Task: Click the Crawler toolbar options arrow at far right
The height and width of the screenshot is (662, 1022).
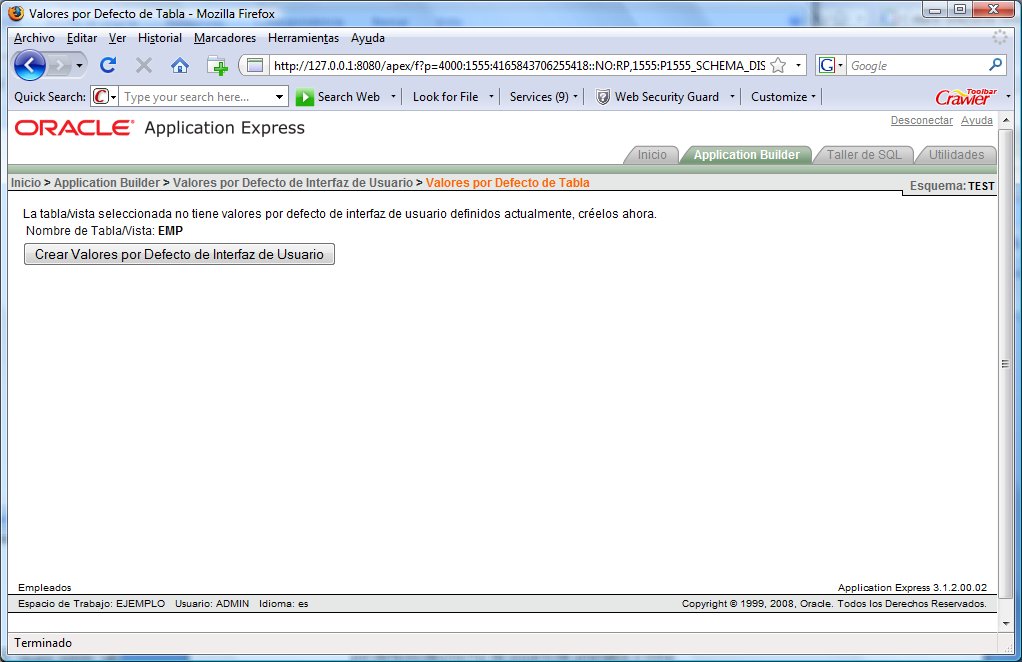Action: coord(1008,96)
